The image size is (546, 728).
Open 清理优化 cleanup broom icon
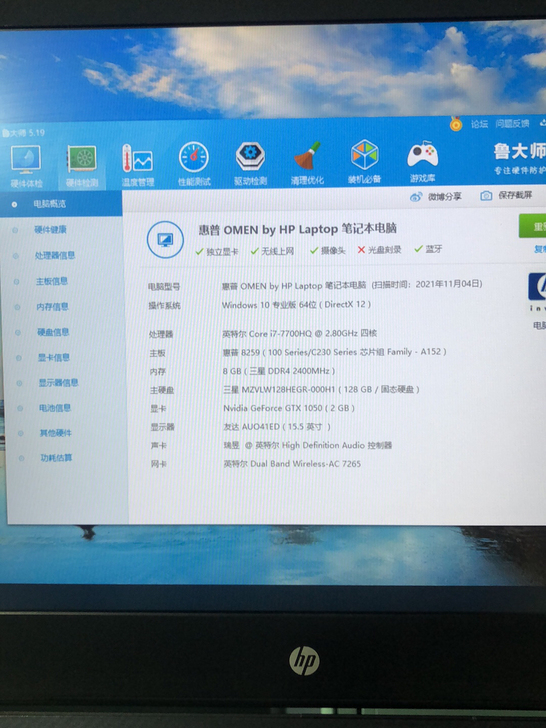[307, 162]
